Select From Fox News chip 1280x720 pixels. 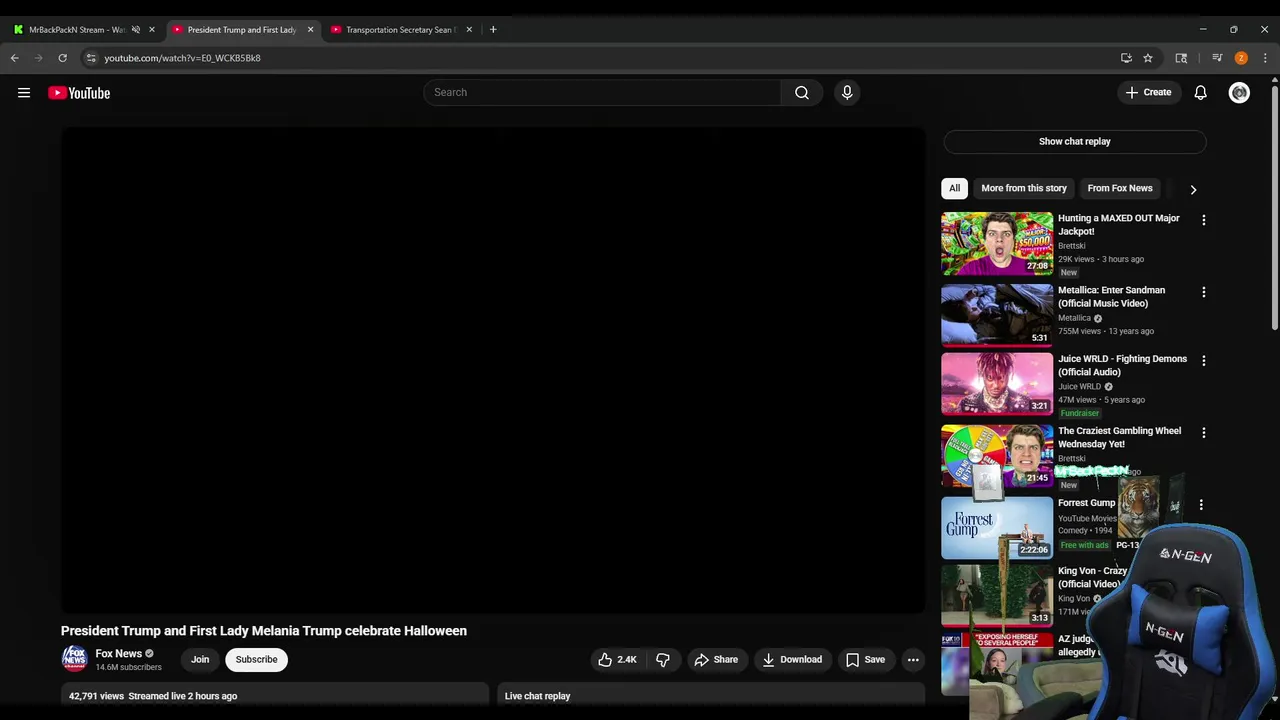point(1120,188)
